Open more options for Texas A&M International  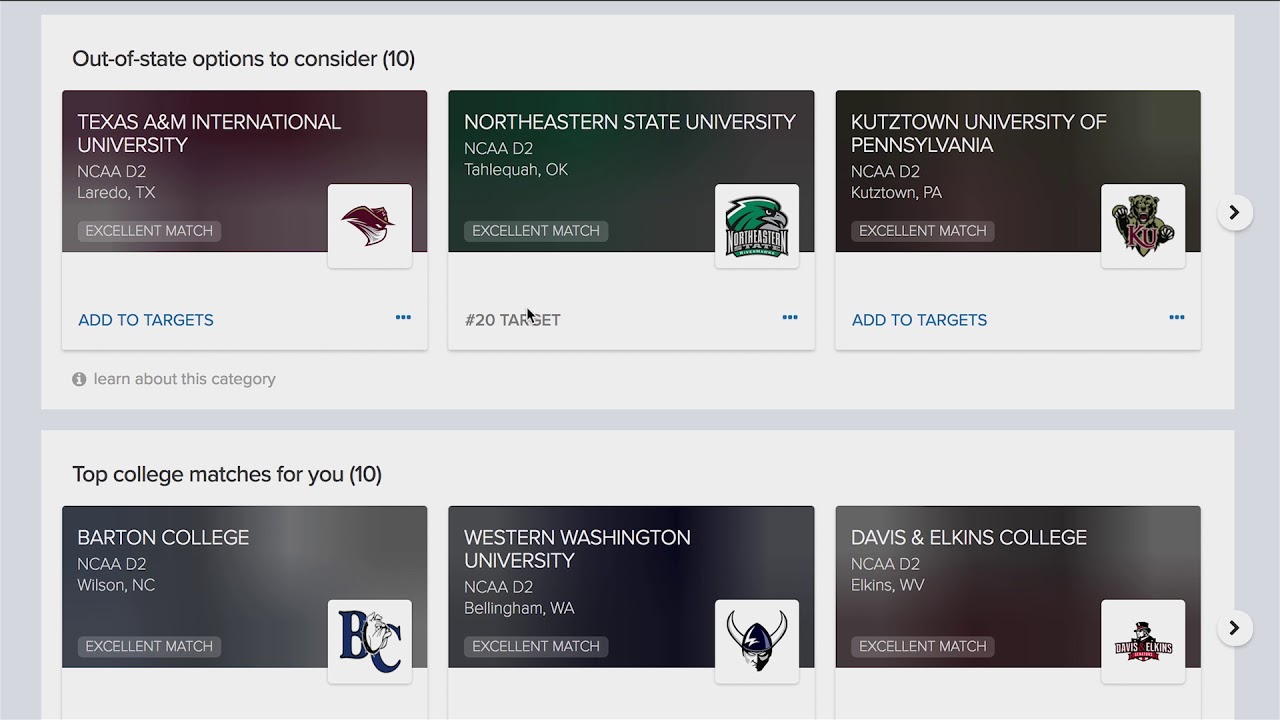pos(403,318)
